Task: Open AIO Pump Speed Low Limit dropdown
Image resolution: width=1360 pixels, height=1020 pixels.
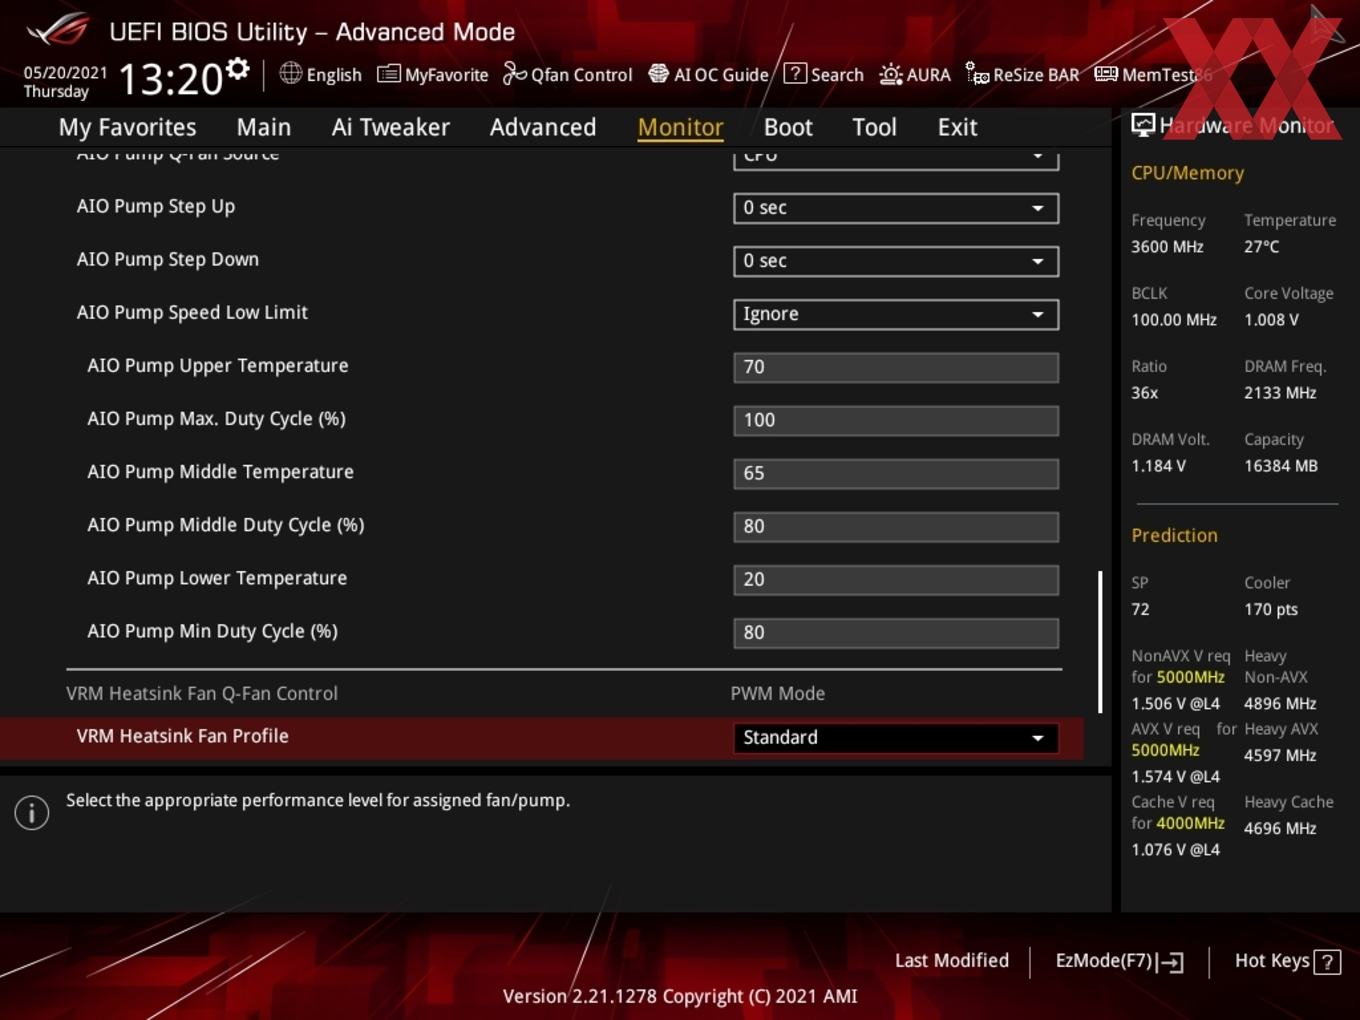Action: click(x=896, y=314)
